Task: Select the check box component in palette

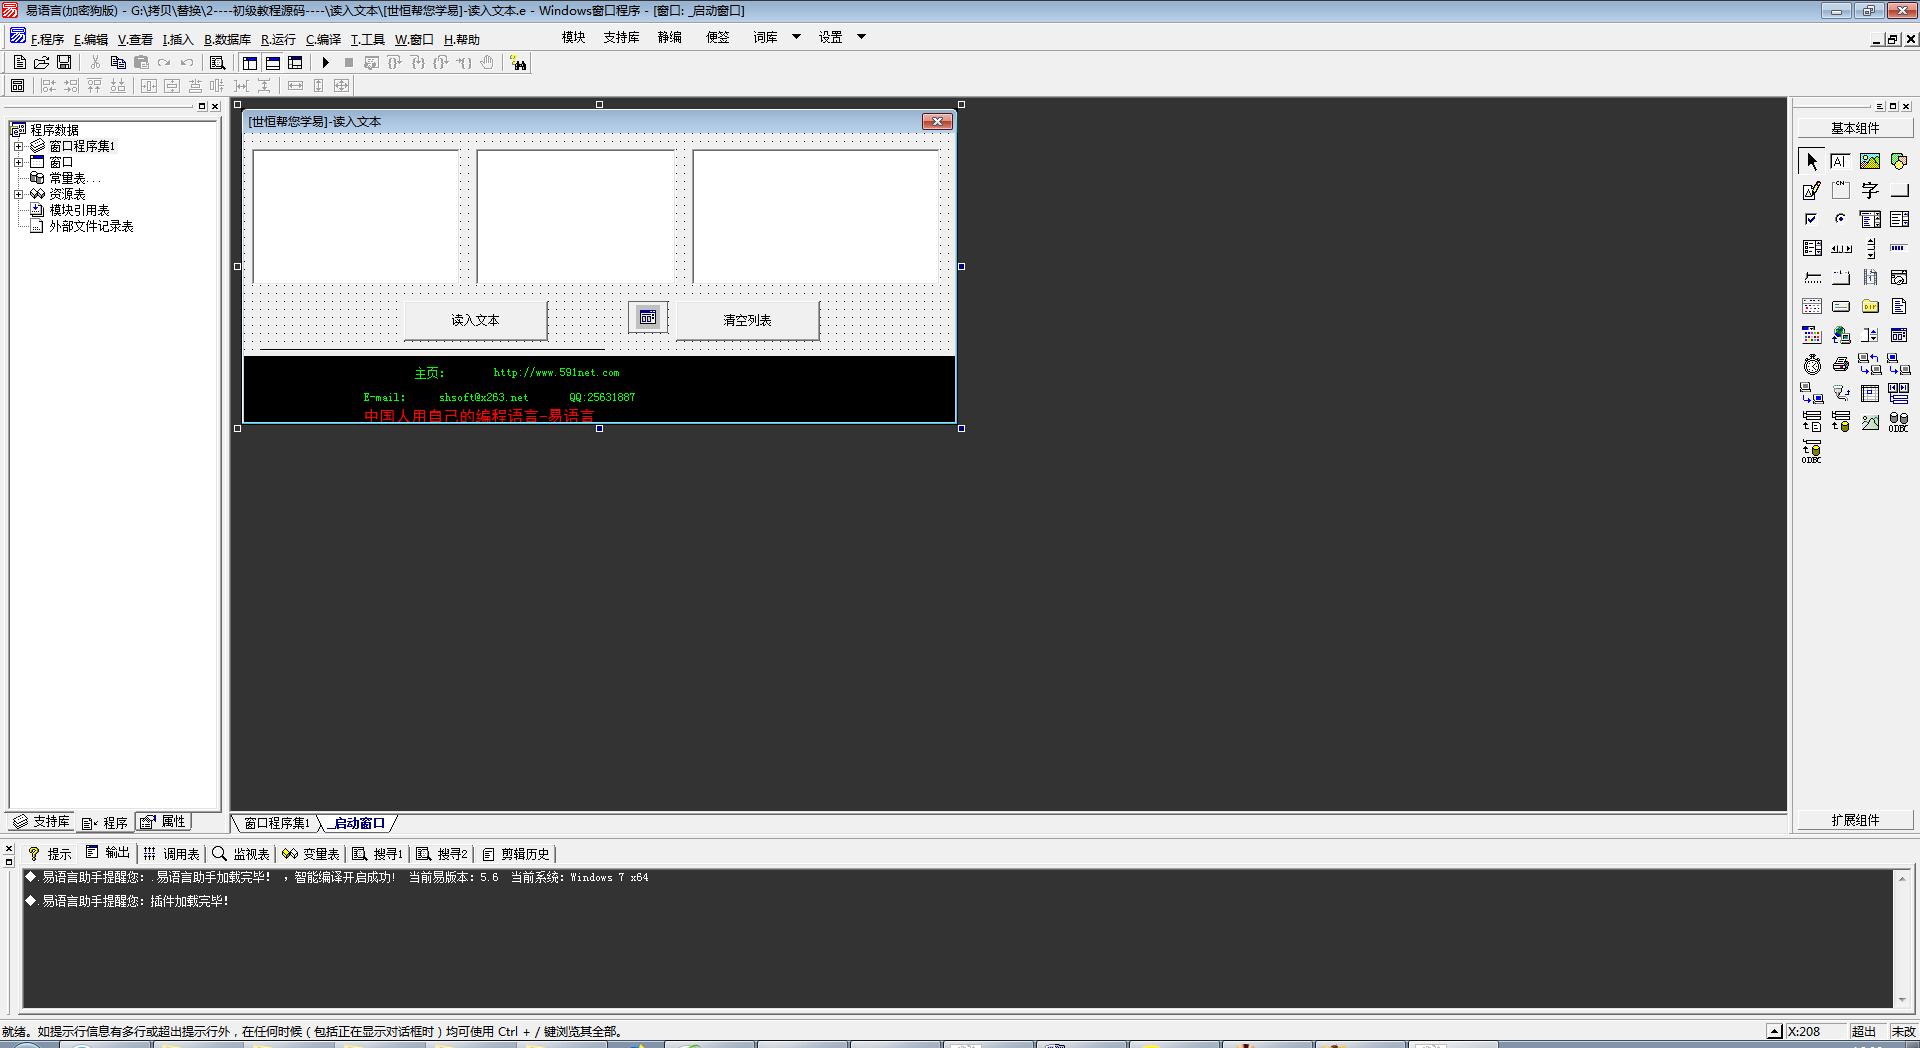Action: pyautogui.click(x=1811, y=219)
